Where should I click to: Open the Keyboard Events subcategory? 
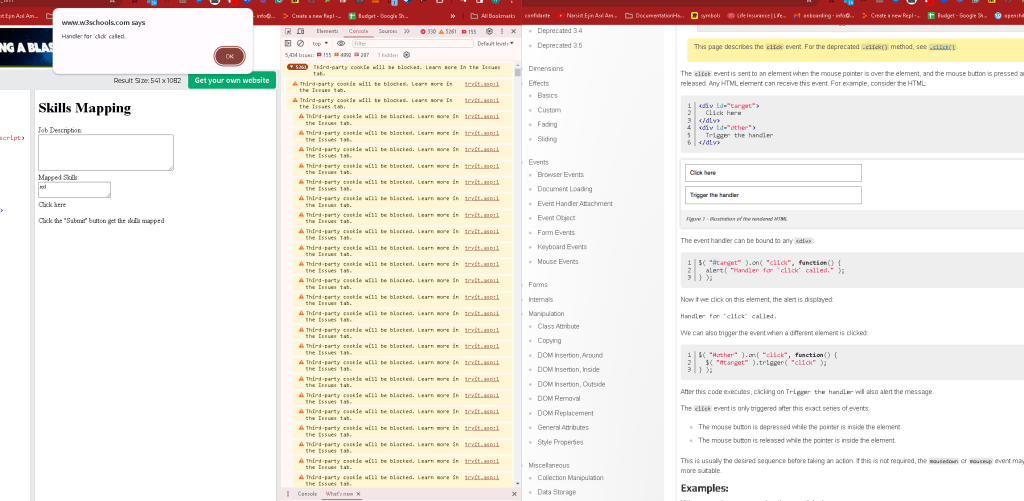tap(562, 247)
